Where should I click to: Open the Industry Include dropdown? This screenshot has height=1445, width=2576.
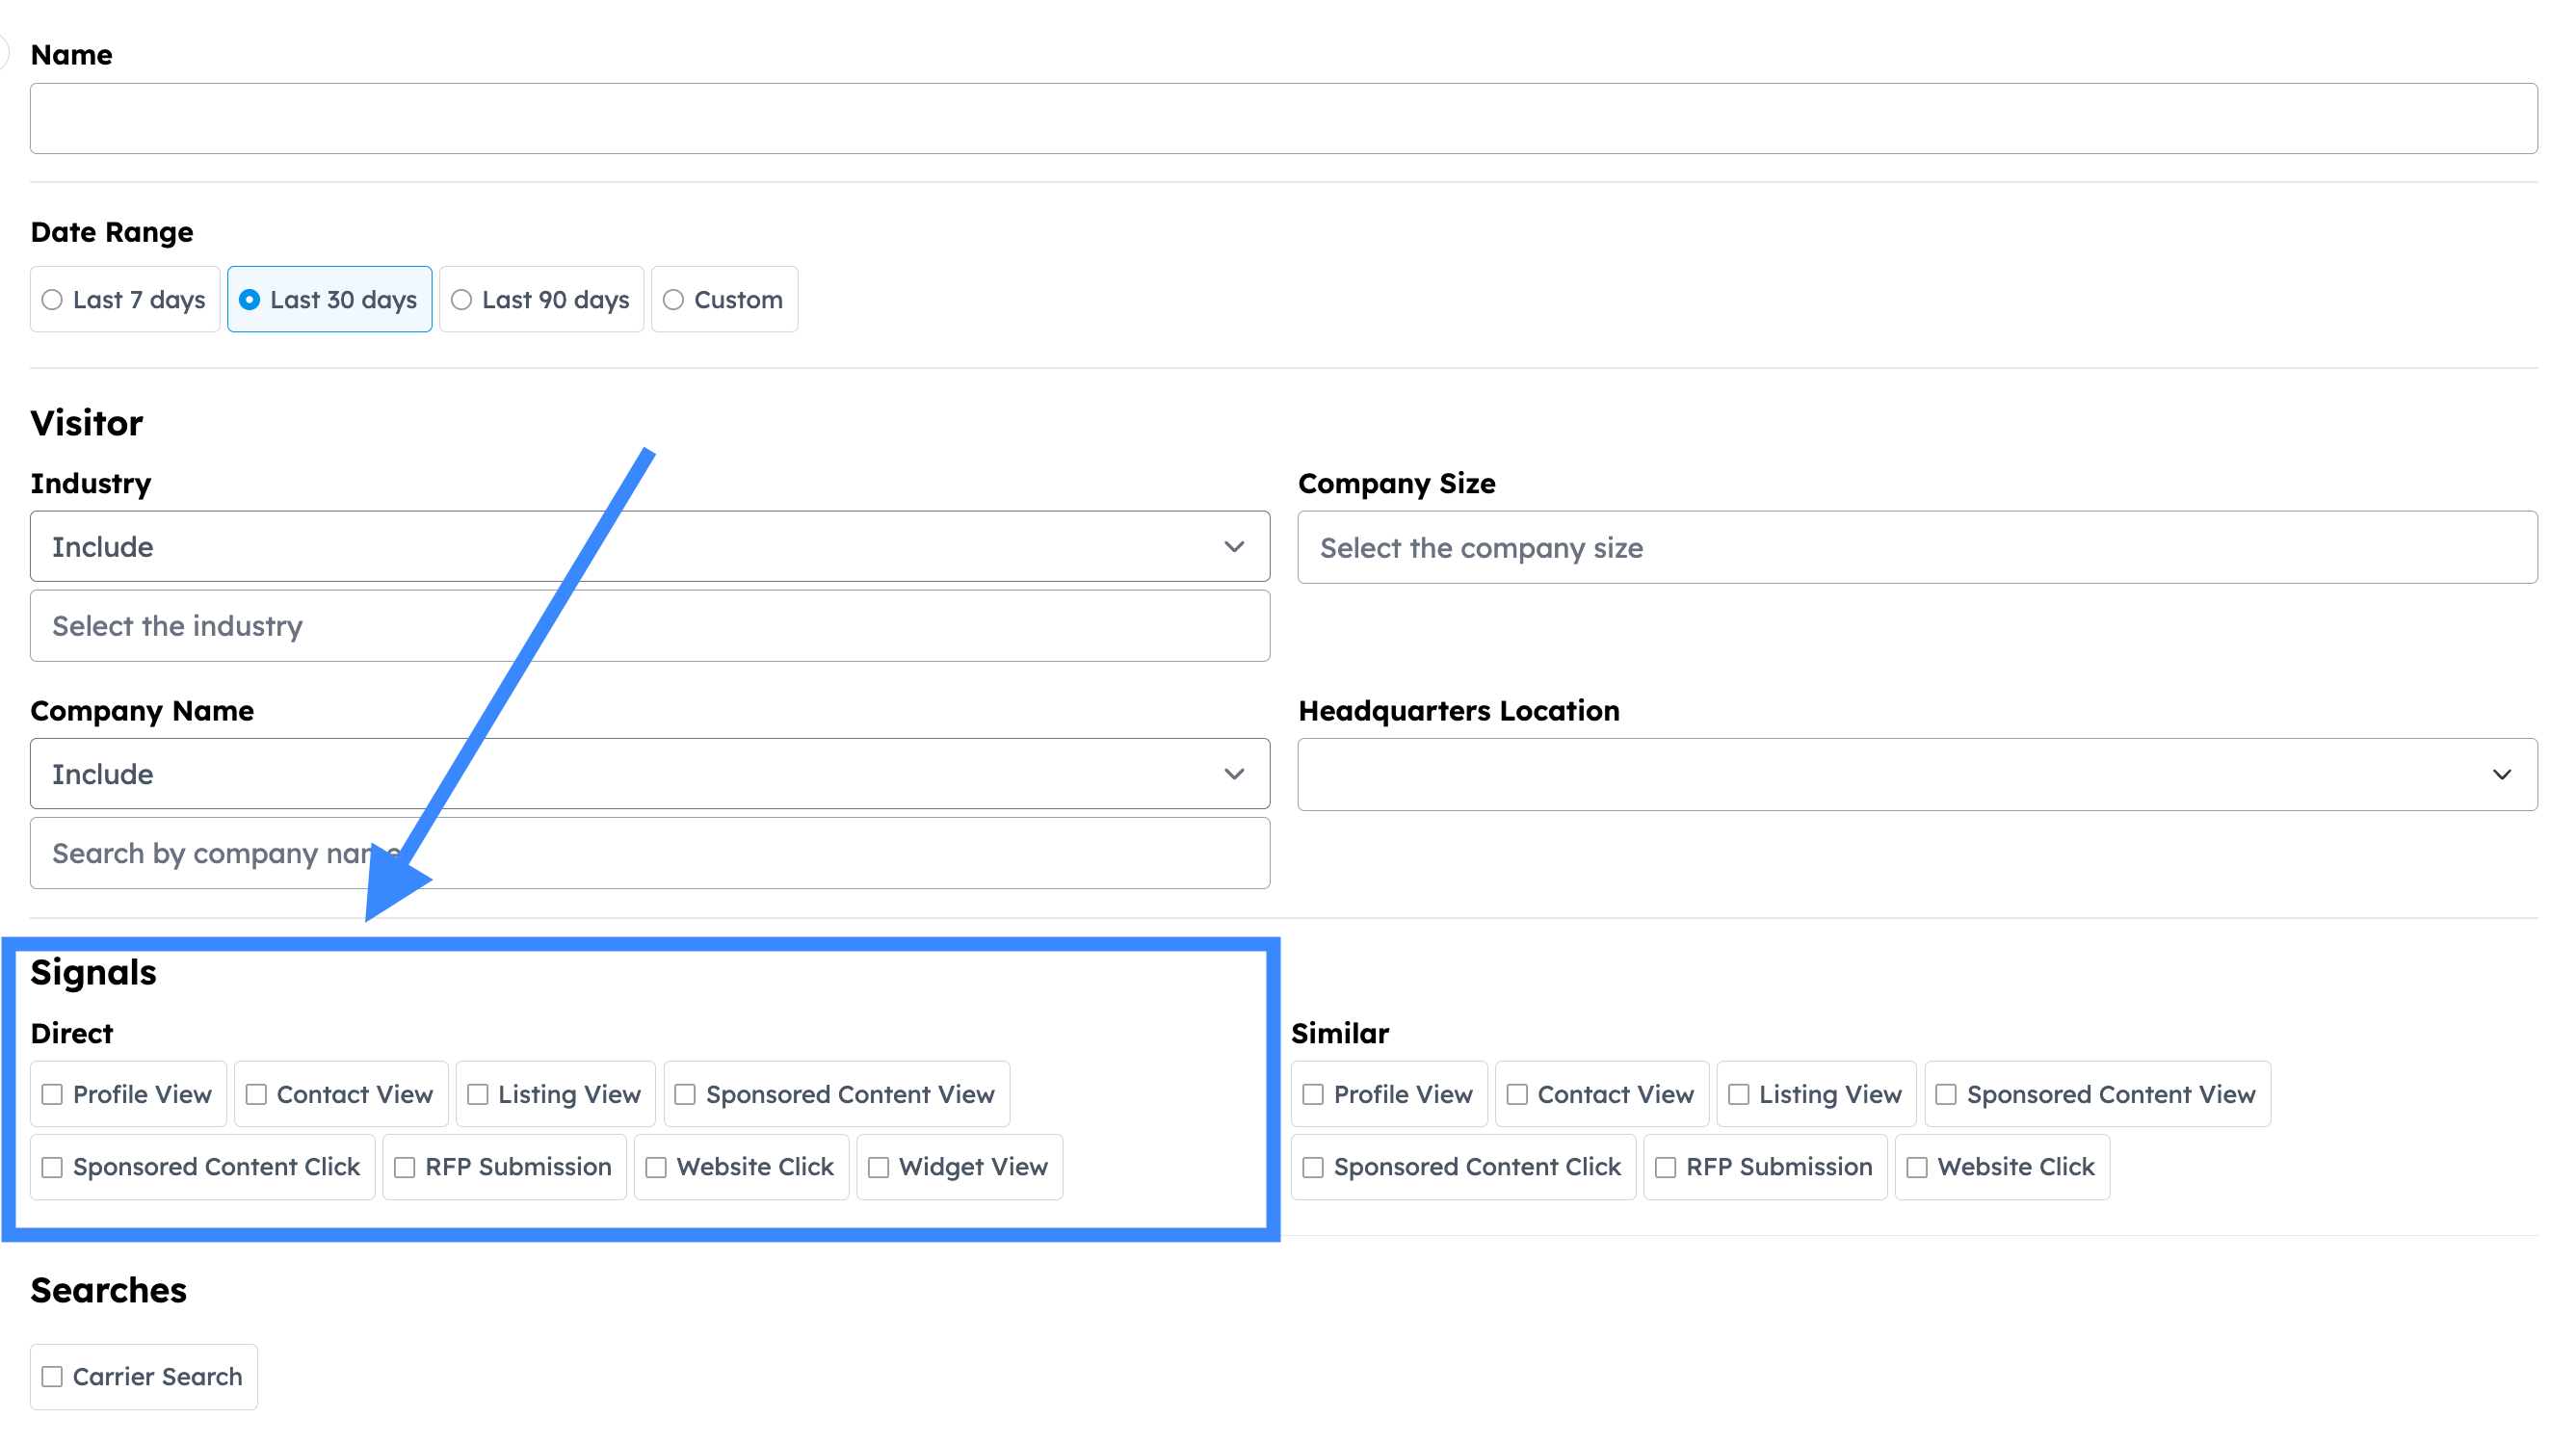pos(649,547)
